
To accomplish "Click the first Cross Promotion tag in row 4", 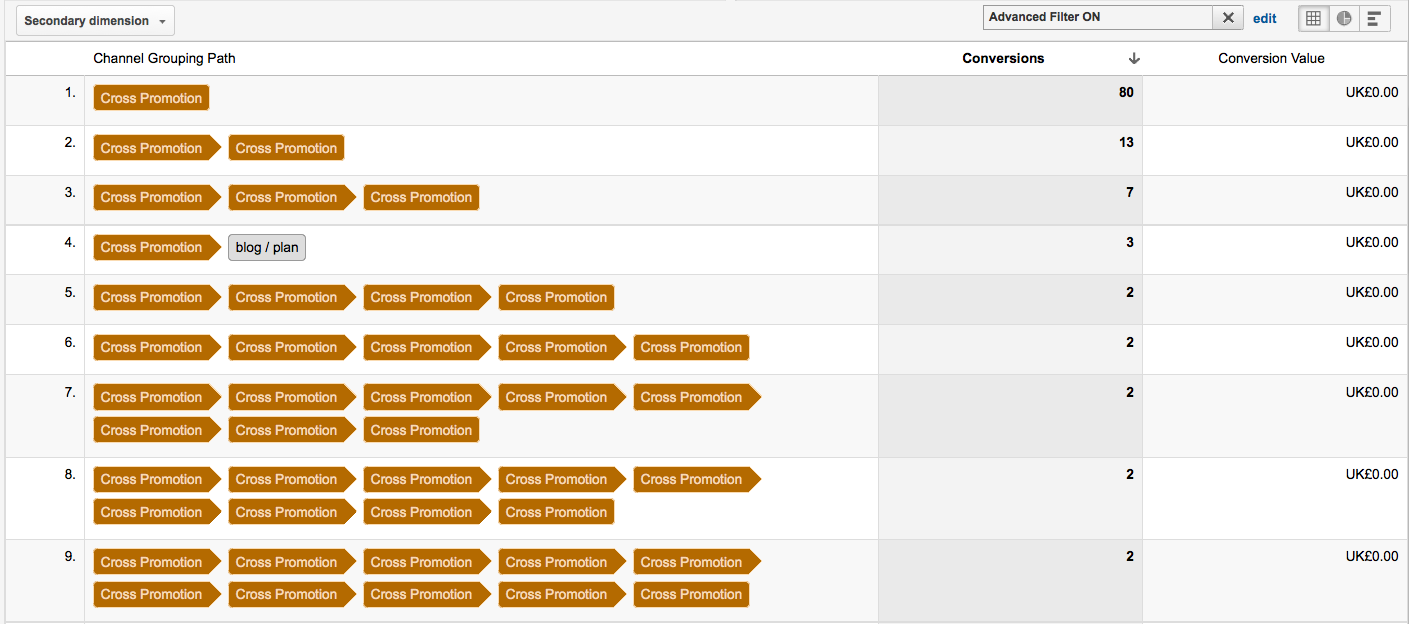I will click(x=156, y=248).
